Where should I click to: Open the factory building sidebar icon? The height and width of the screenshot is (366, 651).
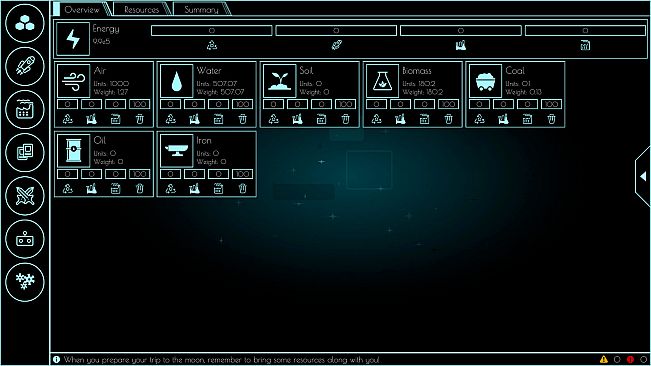tap(25, 110)
